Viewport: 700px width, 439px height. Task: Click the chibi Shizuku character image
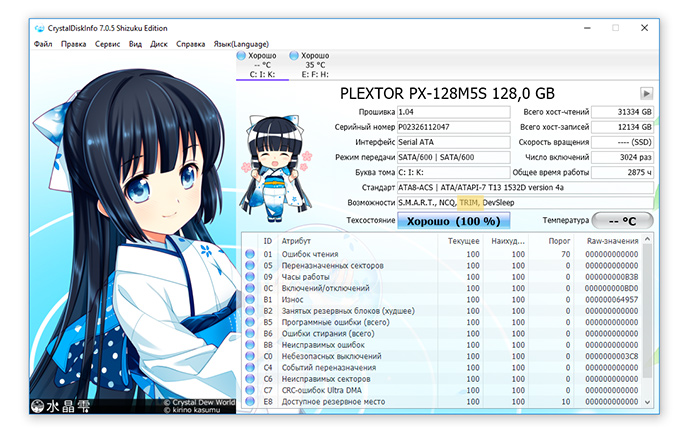[x=275, y=167]
